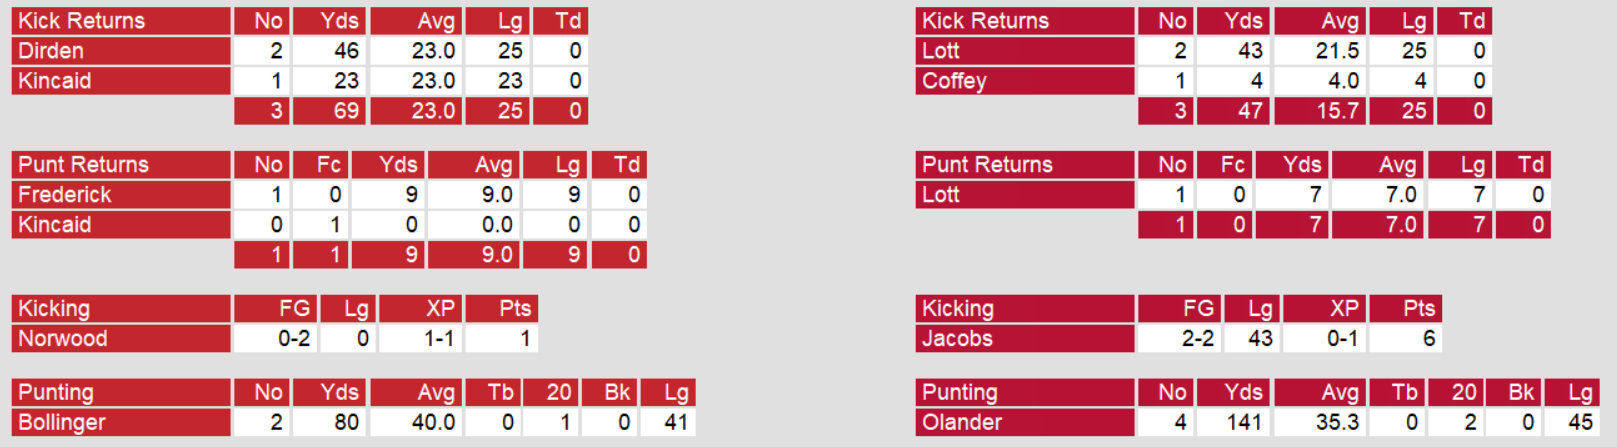Open Frederick in the Punt Returns table

(x=65, y=195)
